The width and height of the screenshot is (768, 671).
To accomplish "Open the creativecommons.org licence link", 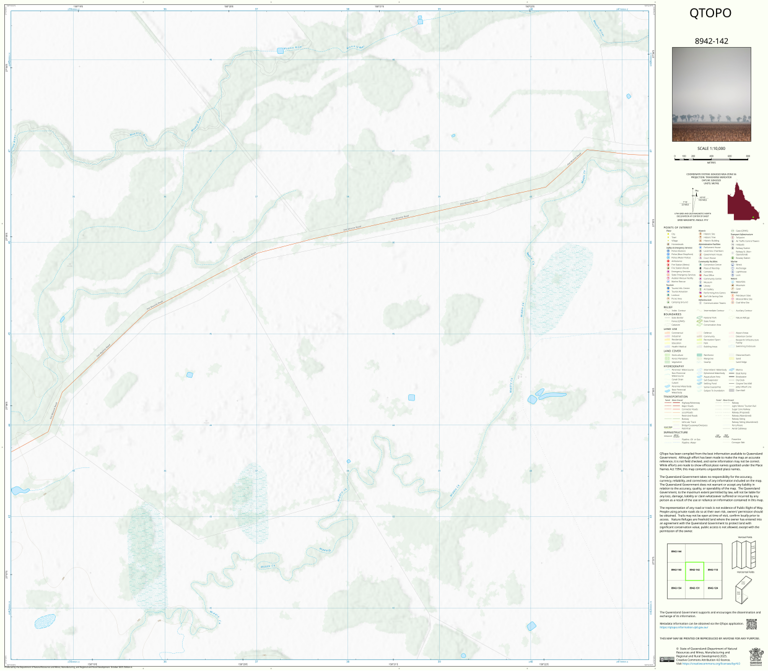I will (713, 664).
